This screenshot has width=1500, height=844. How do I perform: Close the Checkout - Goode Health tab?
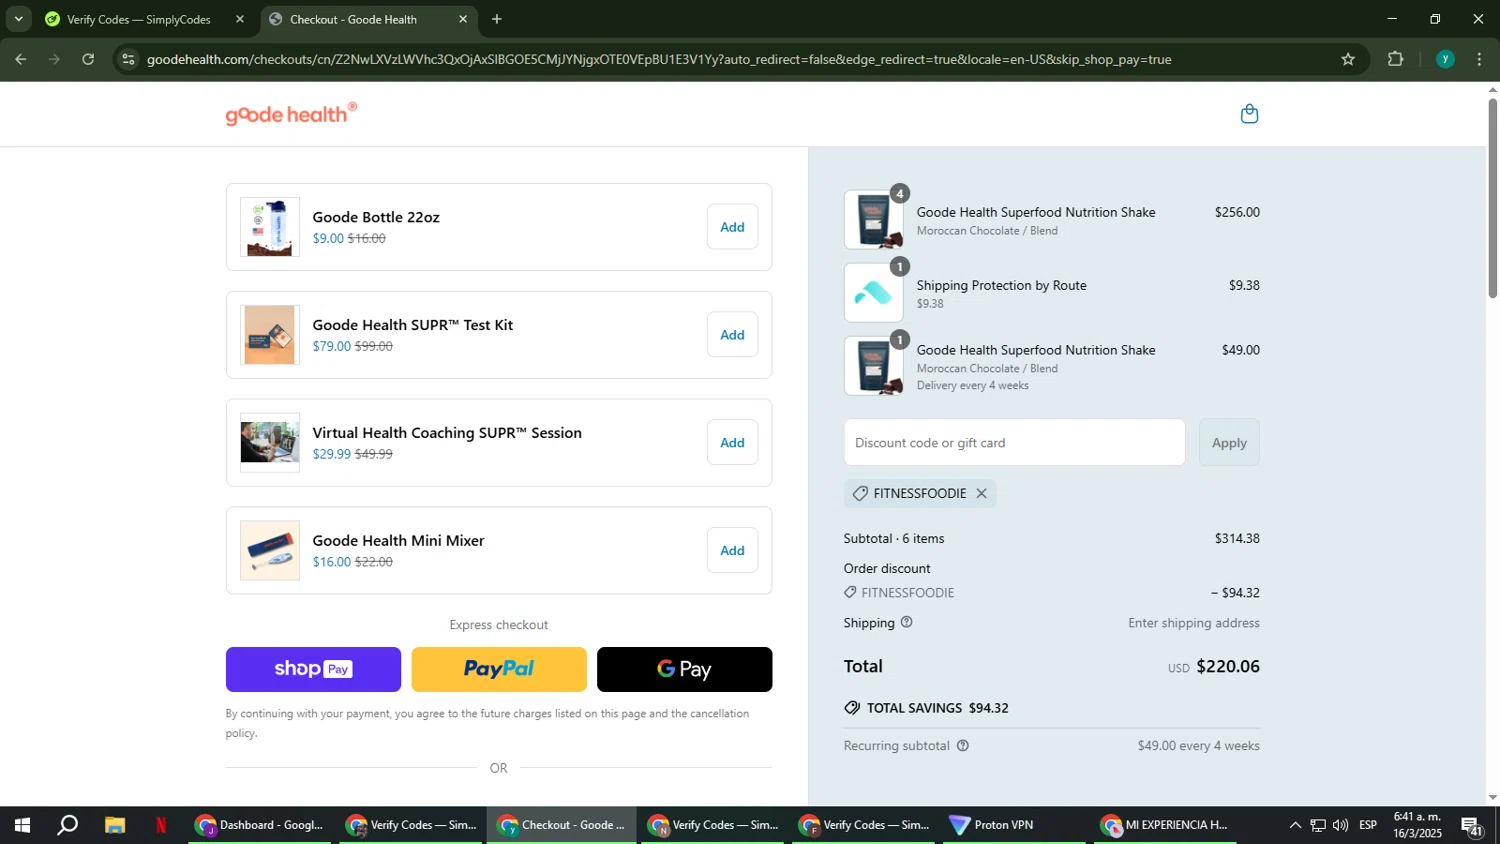[x=463, y=19]
